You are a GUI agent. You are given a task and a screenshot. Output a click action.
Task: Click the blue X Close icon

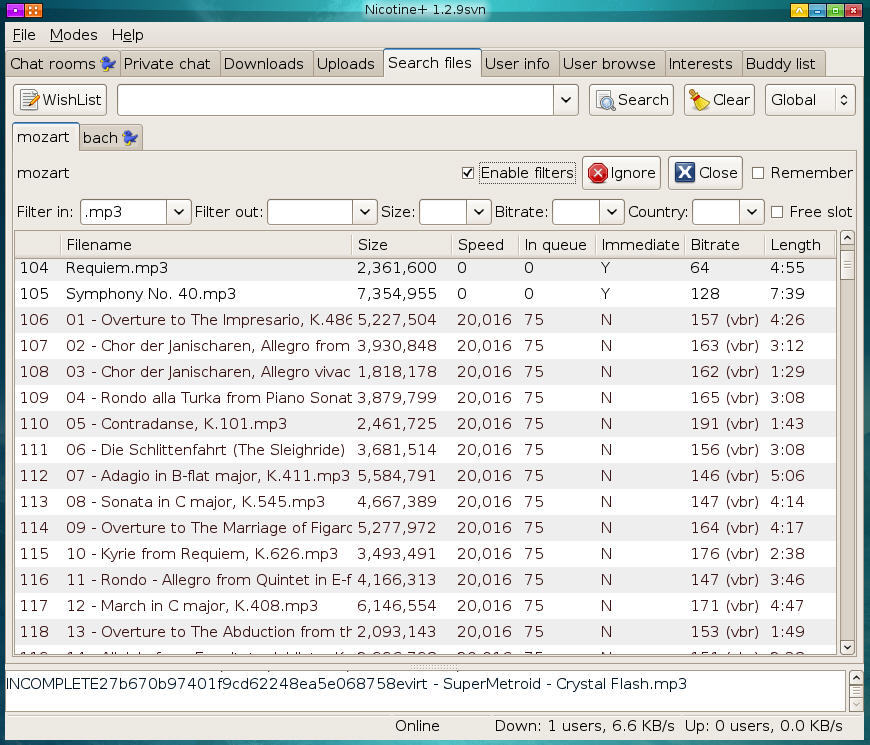pyautogui.click(x=686, y=172)
